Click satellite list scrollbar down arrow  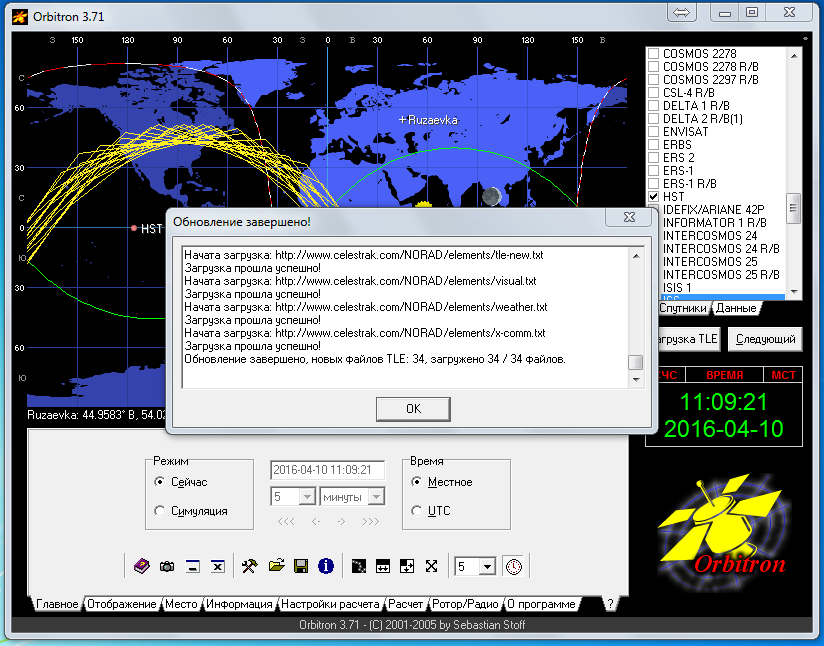[794, 291]
